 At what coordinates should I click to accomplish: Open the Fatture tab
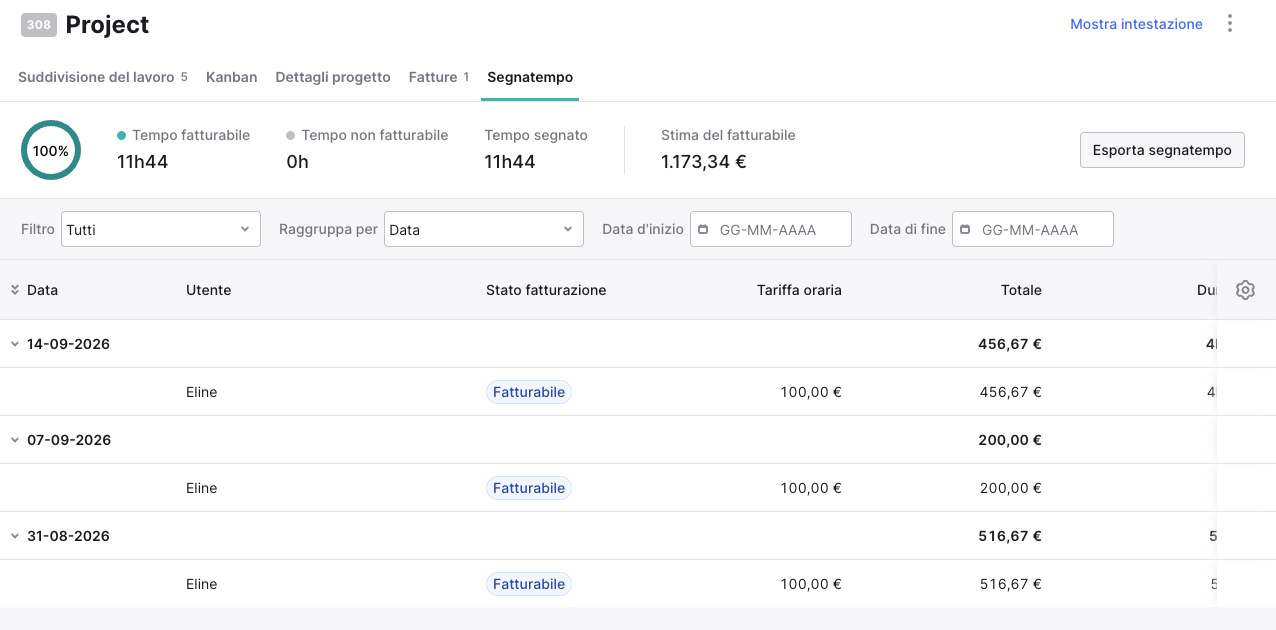[x=439, y=77]
